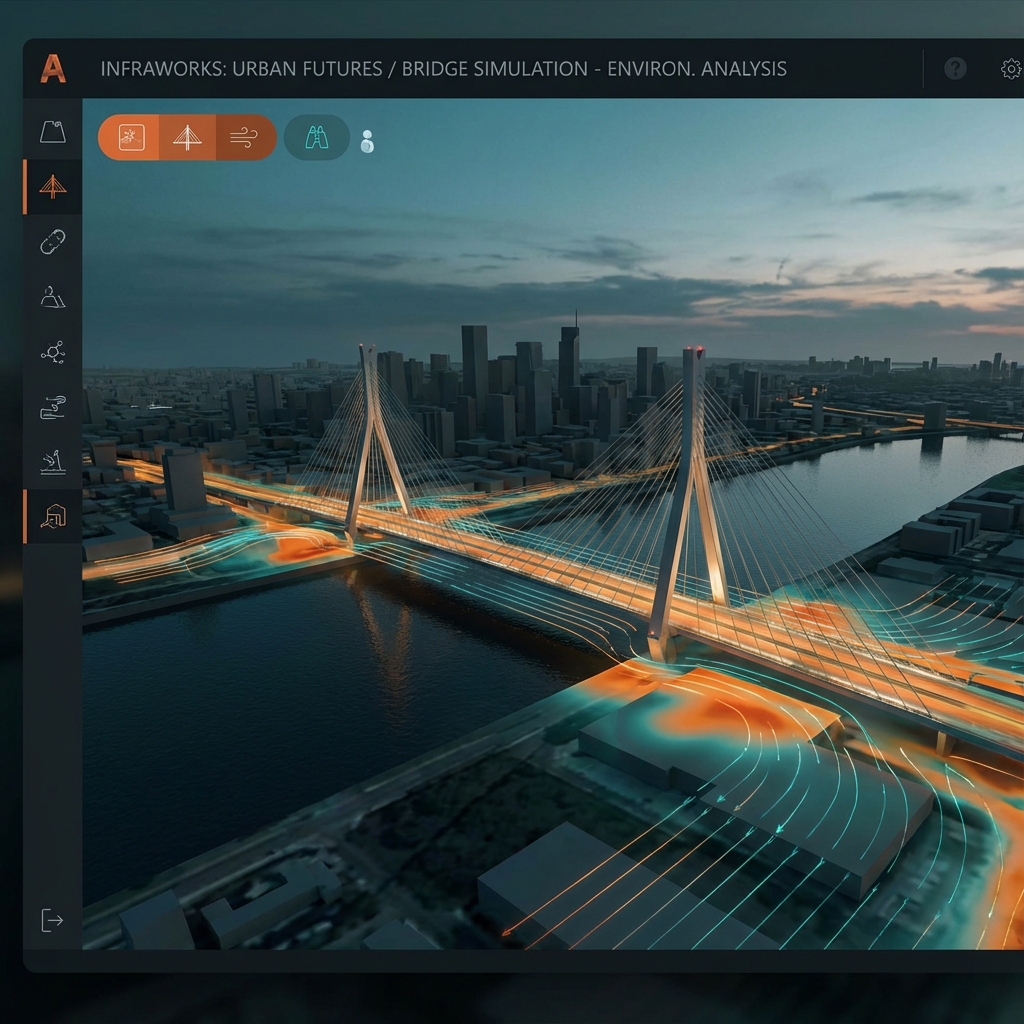Expand the user account avatar menu
This screenshot has width=1024, height=1024.
368,143
